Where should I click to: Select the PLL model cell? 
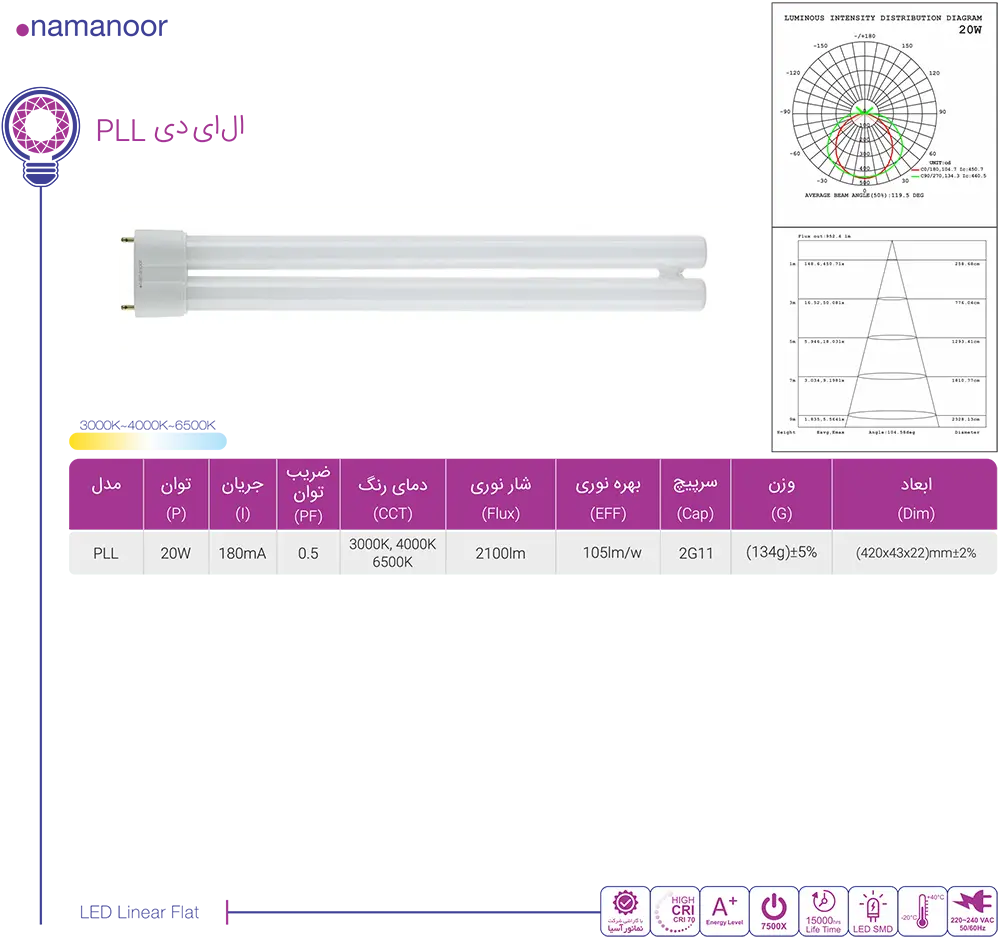(105, 553)
